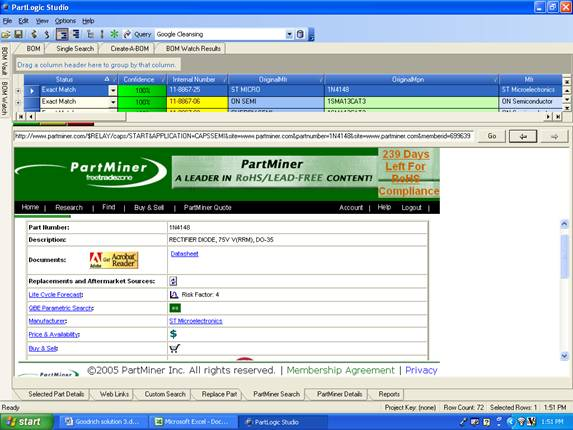Switch to the PartMiner Details tab

click(339, 394)
